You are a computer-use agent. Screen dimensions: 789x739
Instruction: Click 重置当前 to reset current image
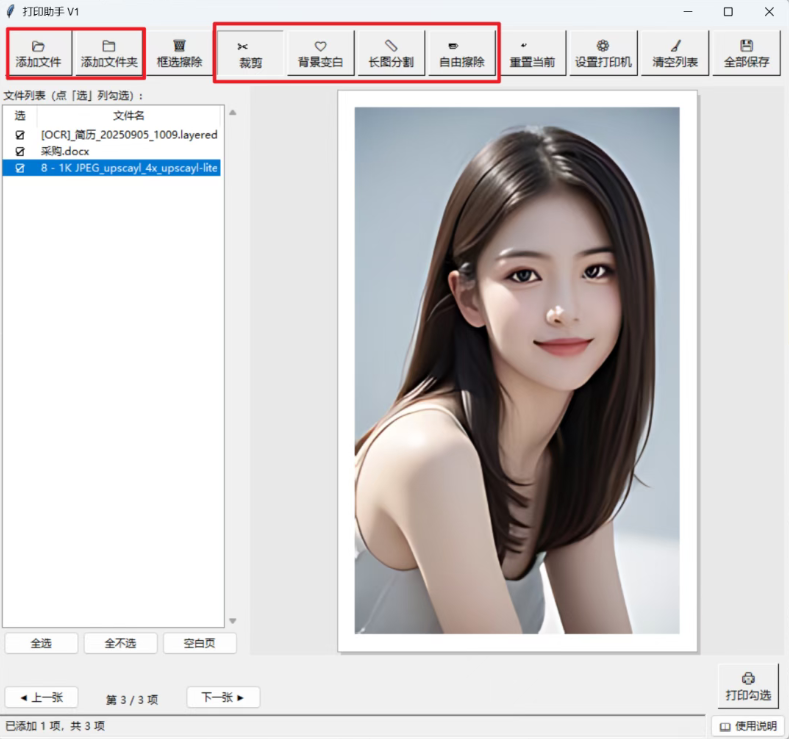(x=532, y=54)
